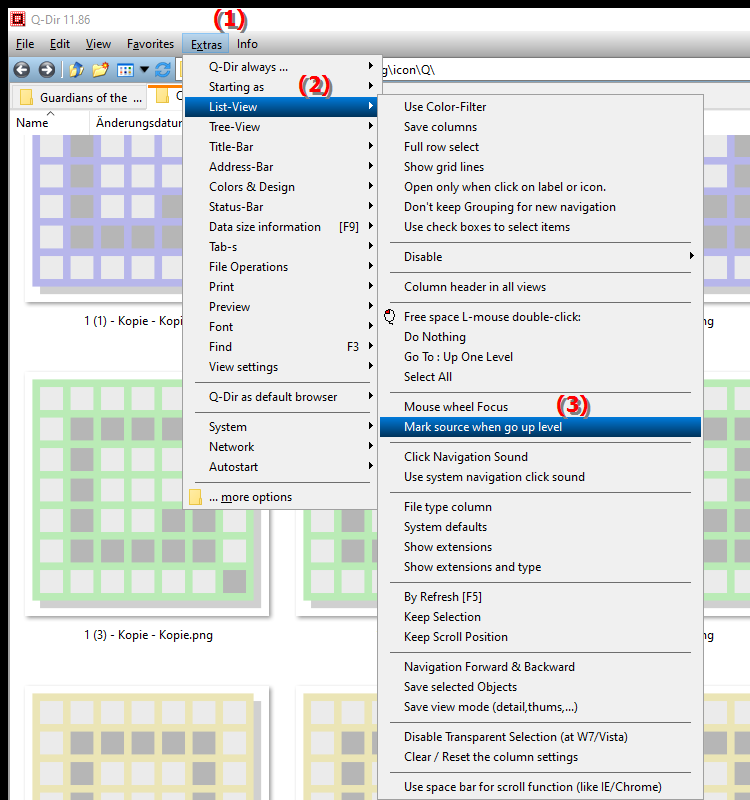Toggle Show grid lines option
Viewport: 750px width, 800px height.
(540, 166)
